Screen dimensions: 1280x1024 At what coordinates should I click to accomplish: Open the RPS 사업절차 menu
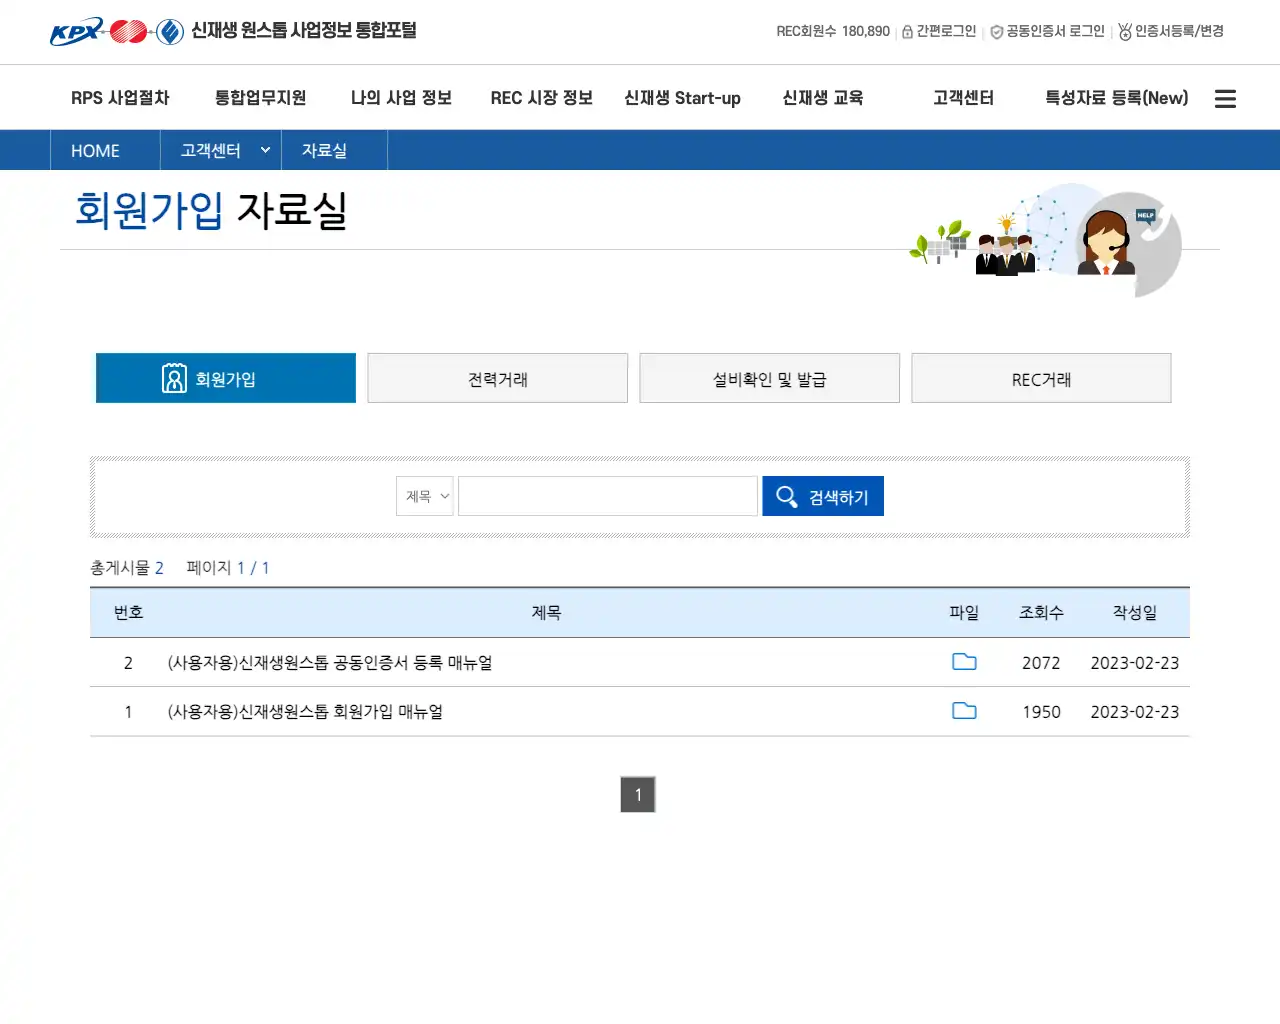[120, 98]
